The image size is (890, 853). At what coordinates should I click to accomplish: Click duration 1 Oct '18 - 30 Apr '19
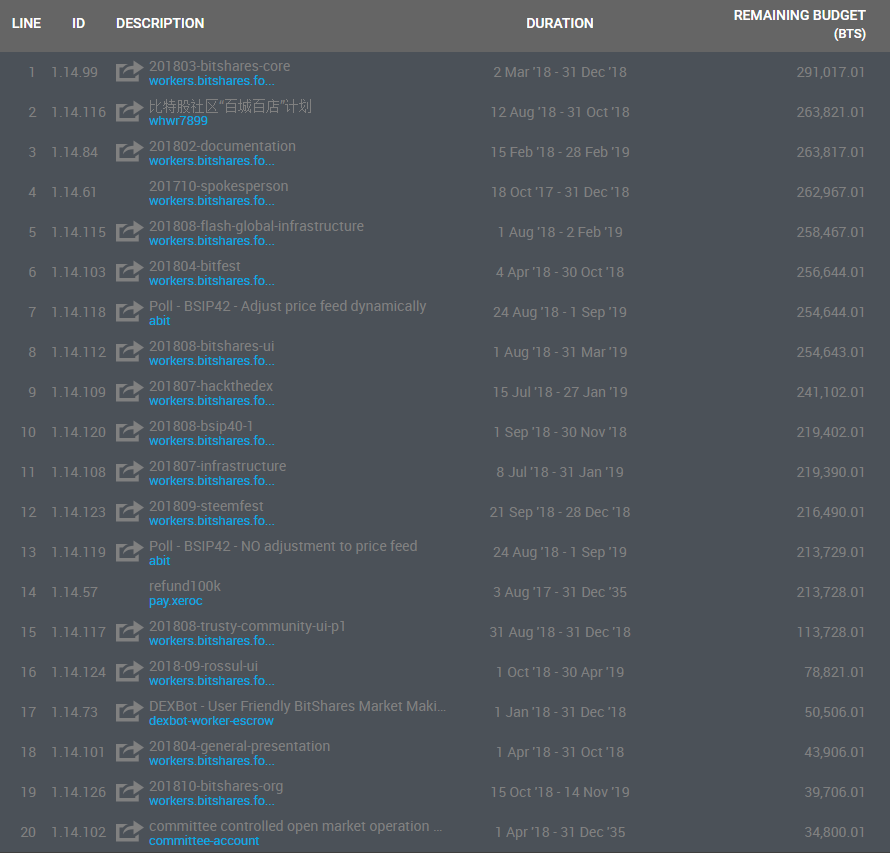pyautogui.click(x=560, y=672)
